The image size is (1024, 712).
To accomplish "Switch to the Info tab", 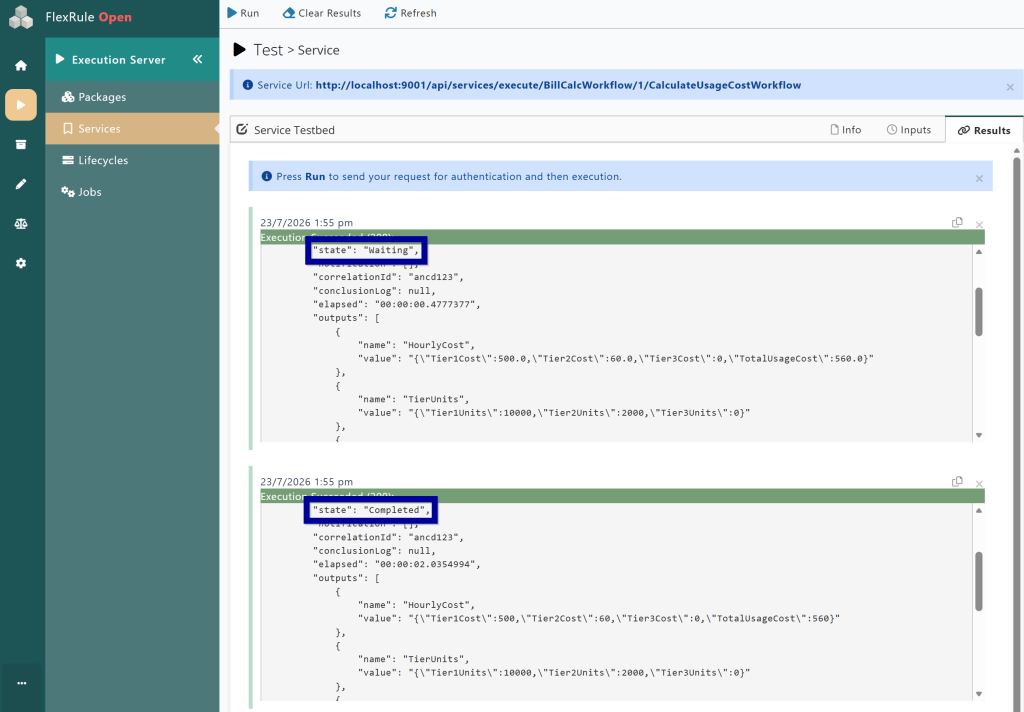I will point(846,130).
